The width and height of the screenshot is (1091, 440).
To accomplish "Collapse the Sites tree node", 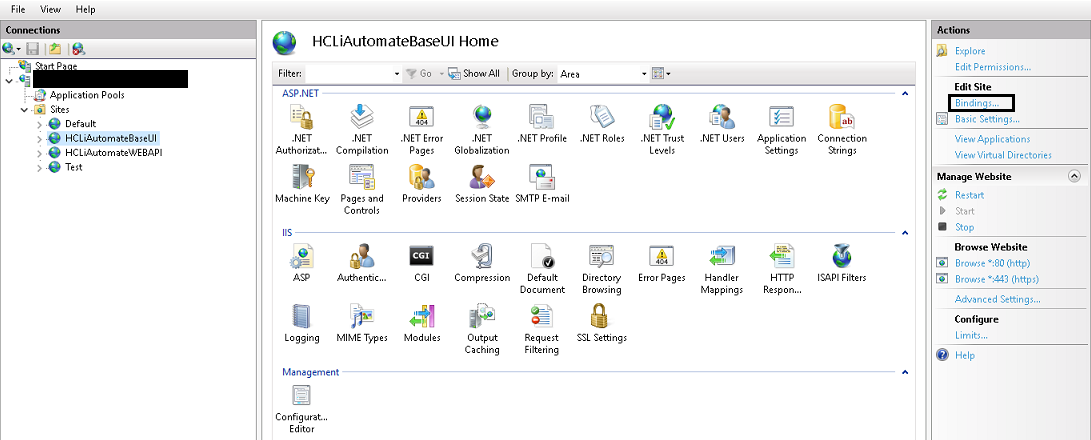I will 24,109.
